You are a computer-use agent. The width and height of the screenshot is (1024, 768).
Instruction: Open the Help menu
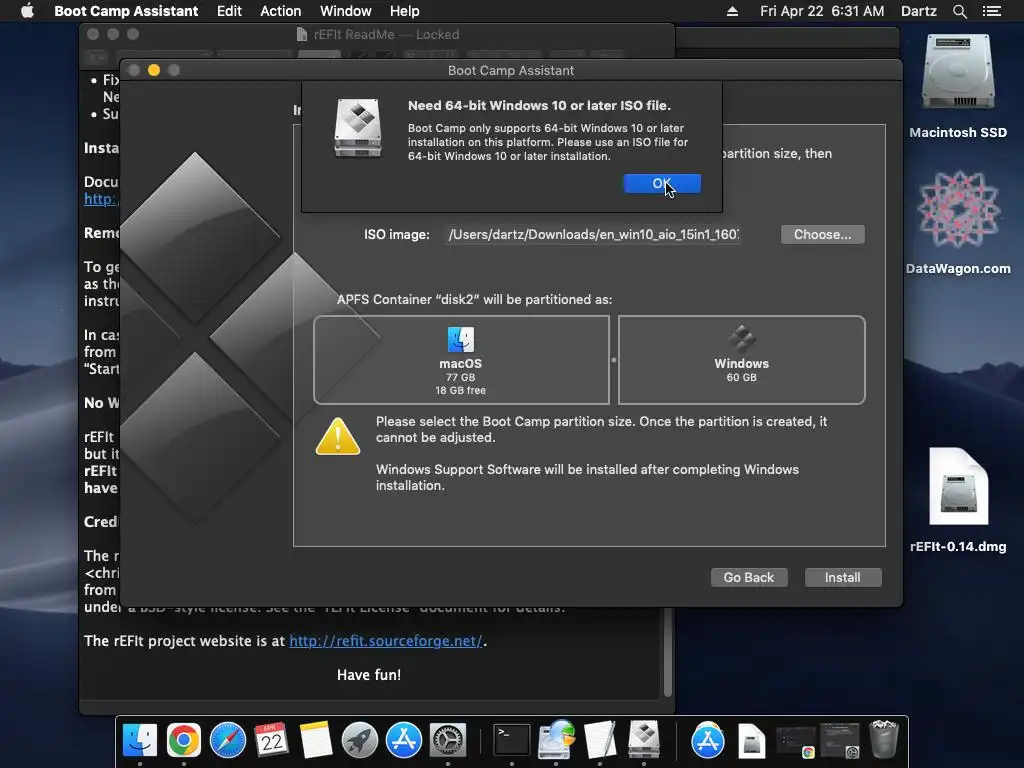point(405,11)
